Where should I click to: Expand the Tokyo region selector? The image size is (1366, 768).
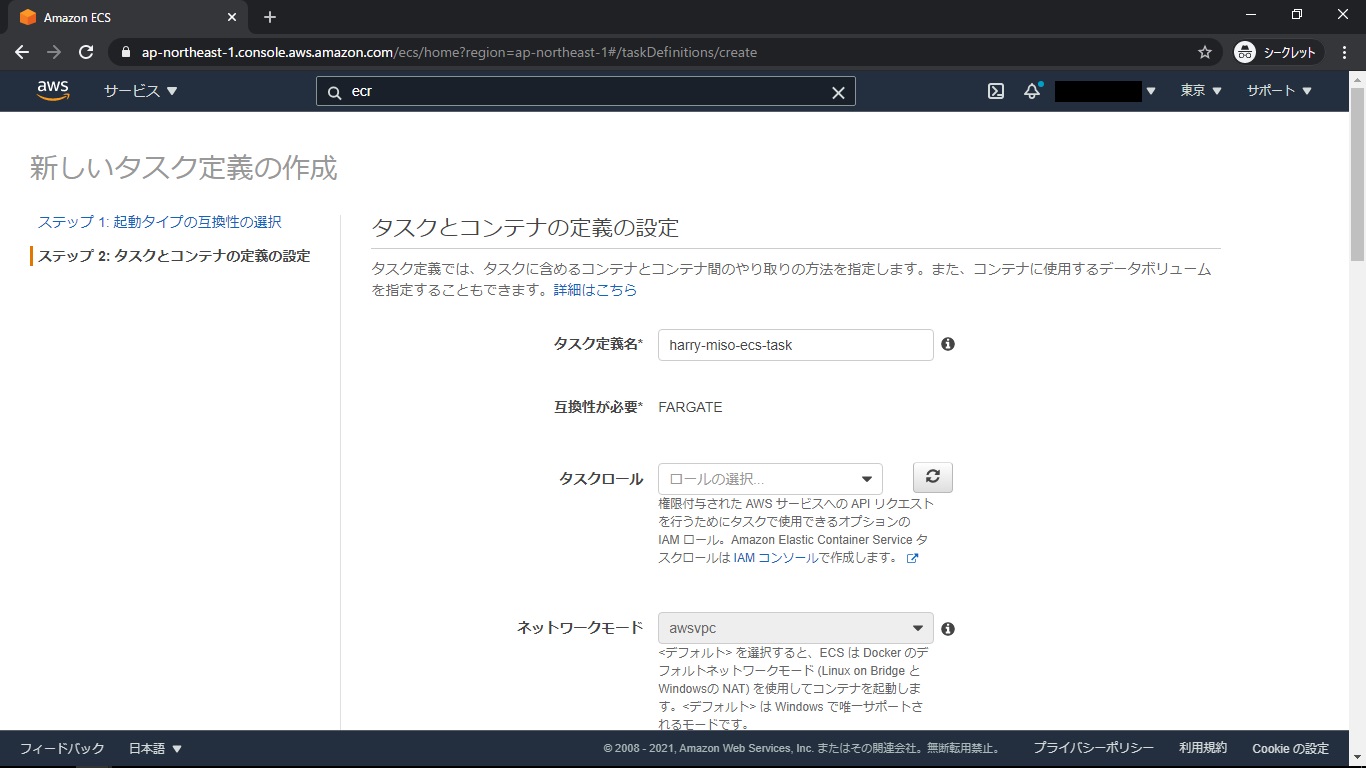1201,91
